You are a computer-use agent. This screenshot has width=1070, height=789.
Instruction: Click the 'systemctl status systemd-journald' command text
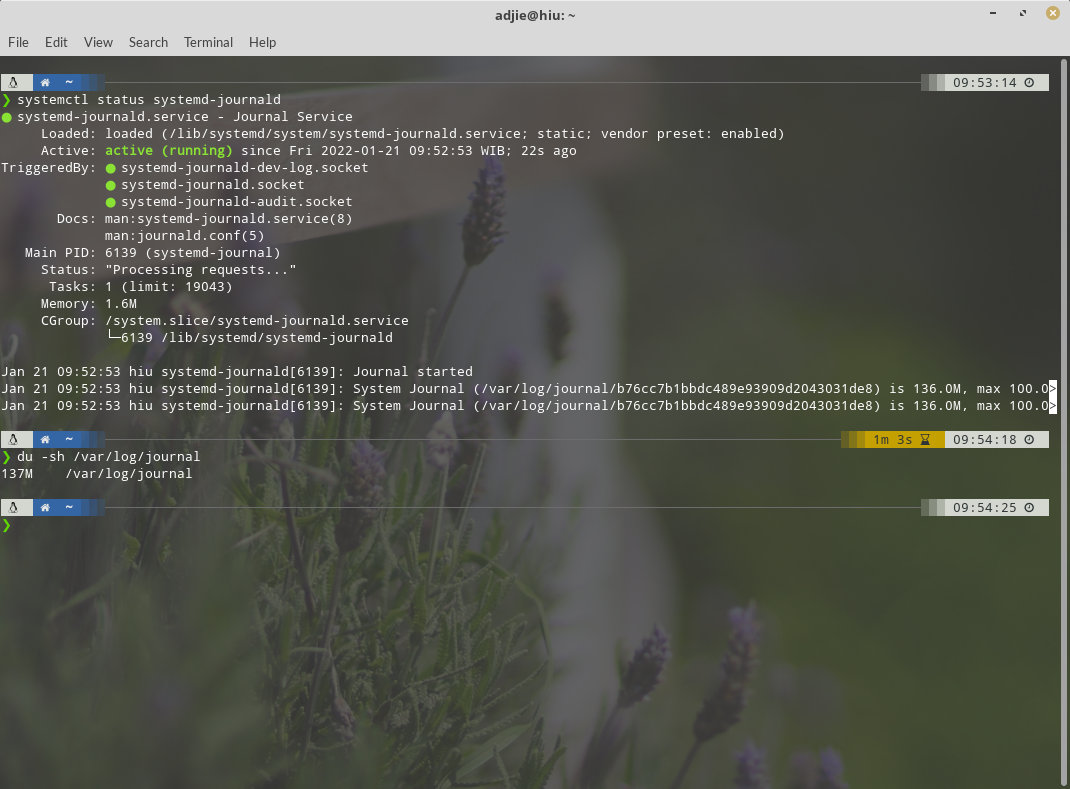point(149,100)
